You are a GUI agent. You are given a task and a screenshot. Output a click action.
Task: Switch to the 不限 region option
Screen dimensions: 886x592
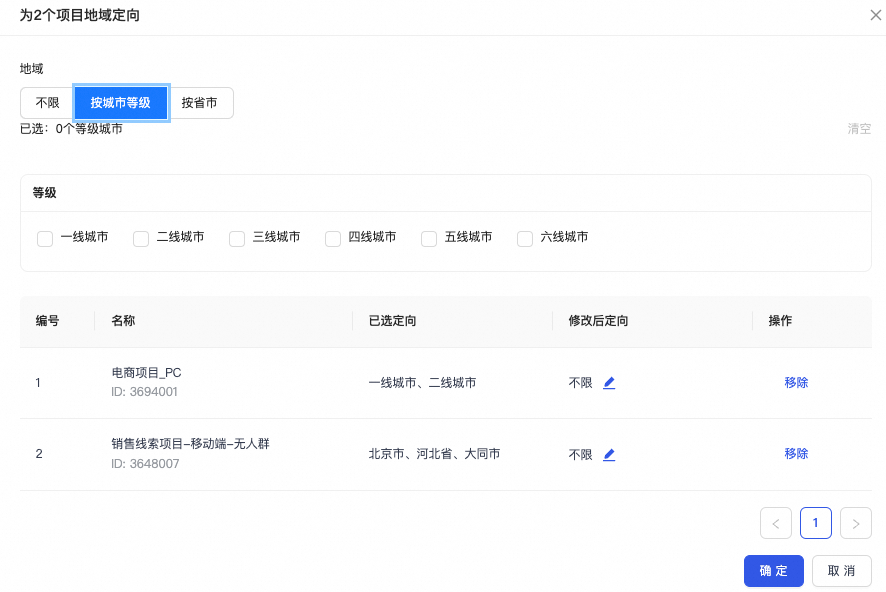(47, 103)
